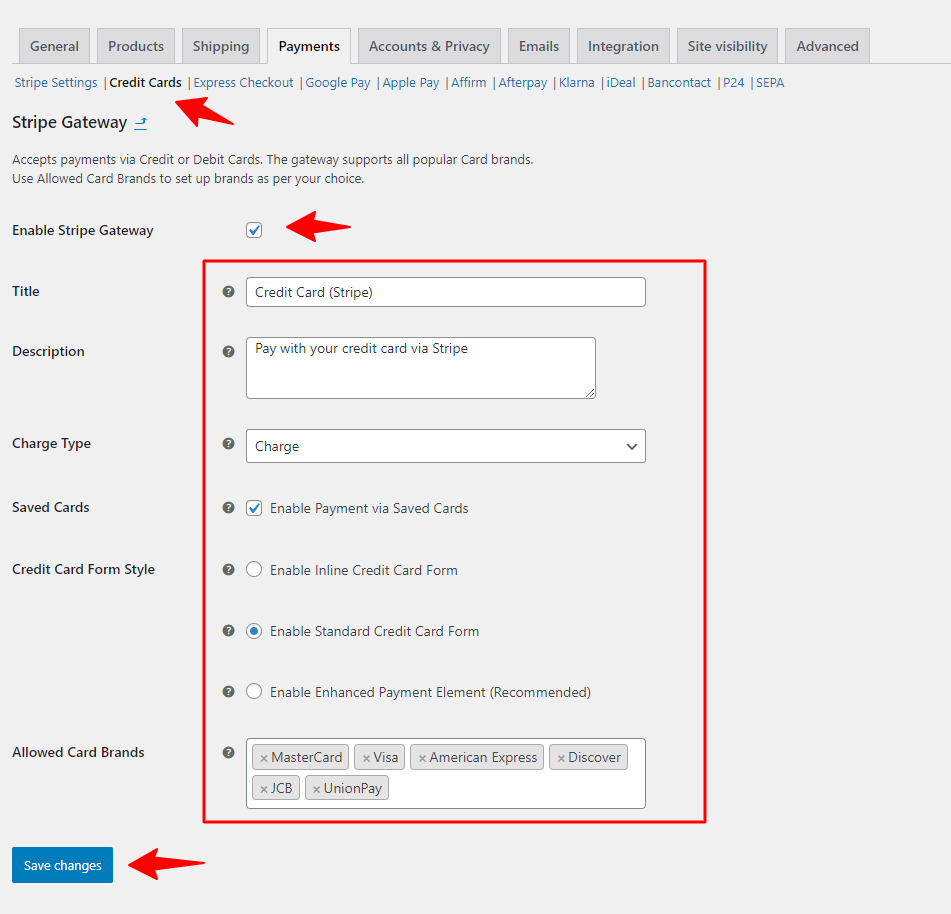Open the Charge Type dropdown
The image size is (951, 914).
pos(445,446)
